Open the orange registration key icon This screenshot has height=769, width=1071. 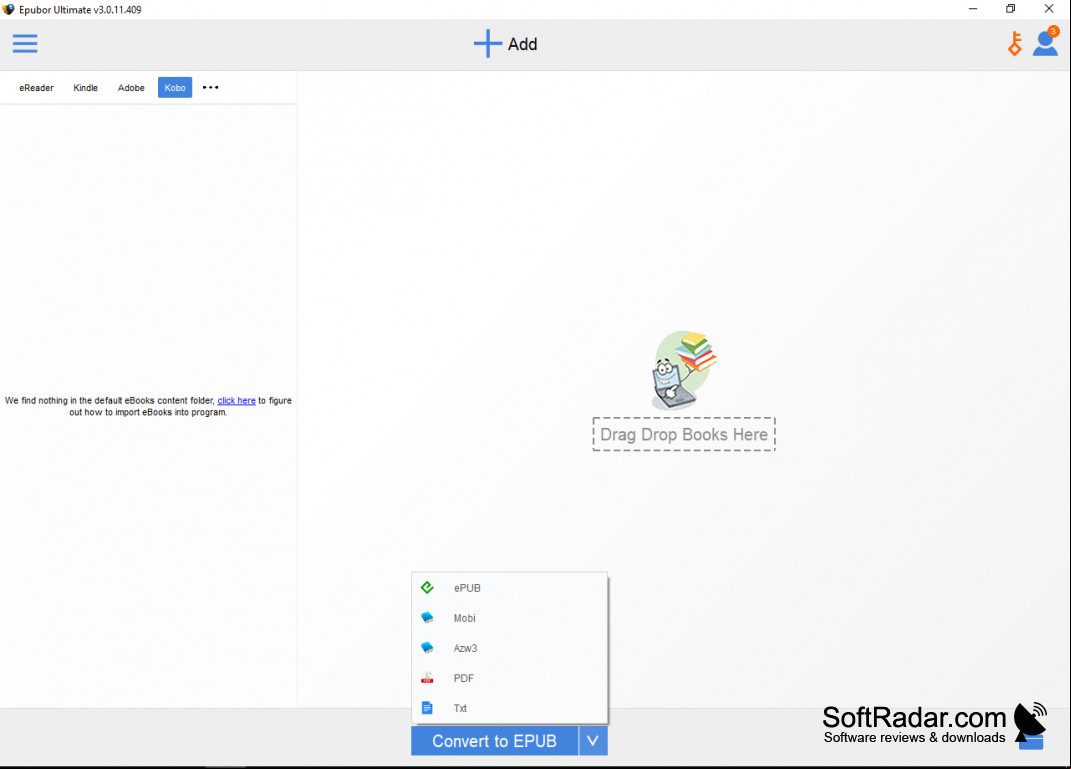(1015, 44)
